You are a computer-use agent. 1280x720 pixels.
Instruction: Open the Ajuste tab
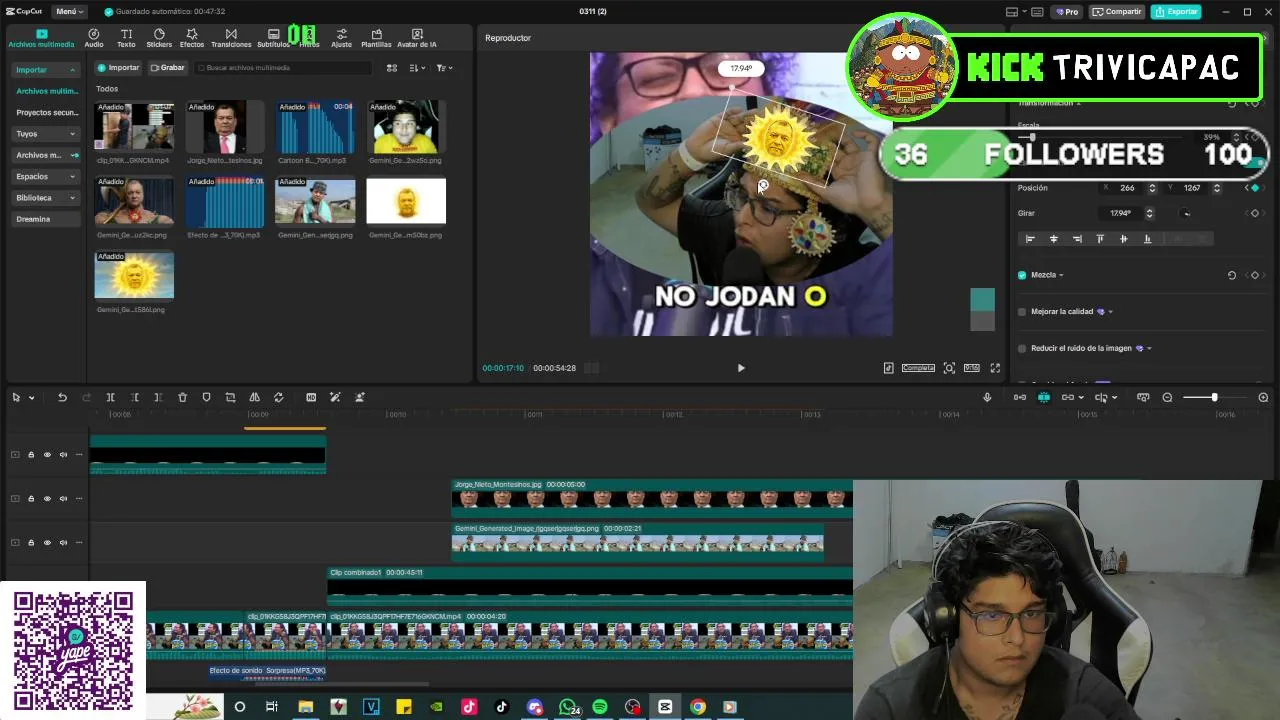pos(342,38)
